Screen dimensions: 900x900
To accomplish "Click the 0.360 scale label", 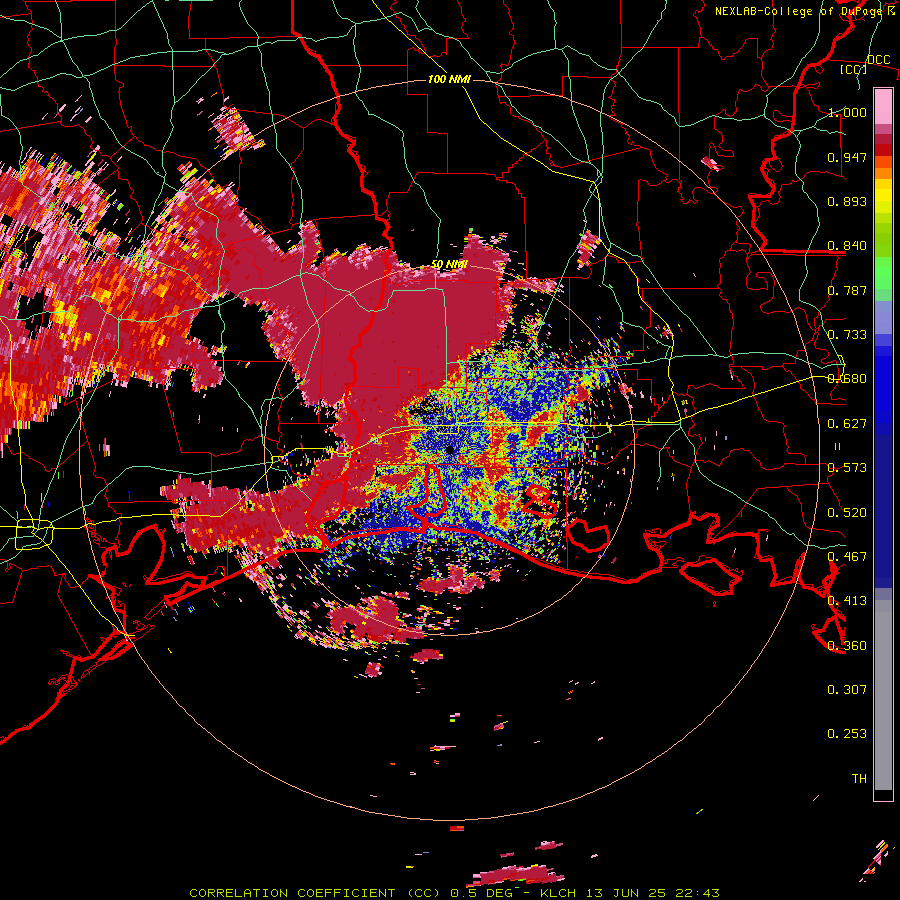I will click(x=847, y=646).
